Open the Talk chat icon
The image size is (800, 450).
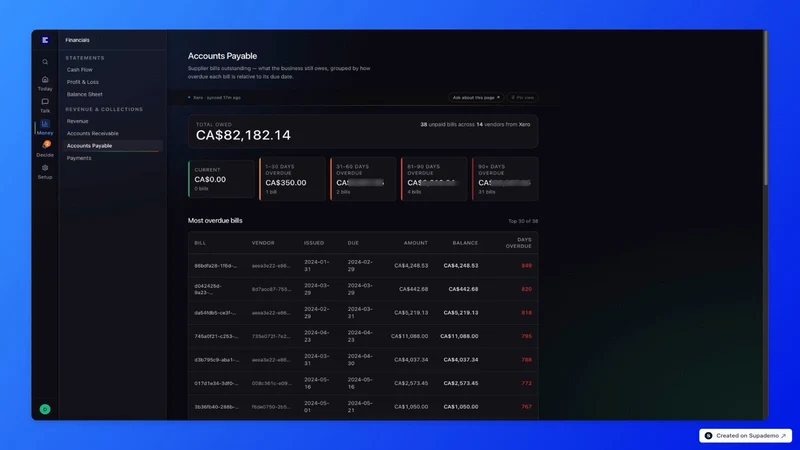click(x=45, y=102)
